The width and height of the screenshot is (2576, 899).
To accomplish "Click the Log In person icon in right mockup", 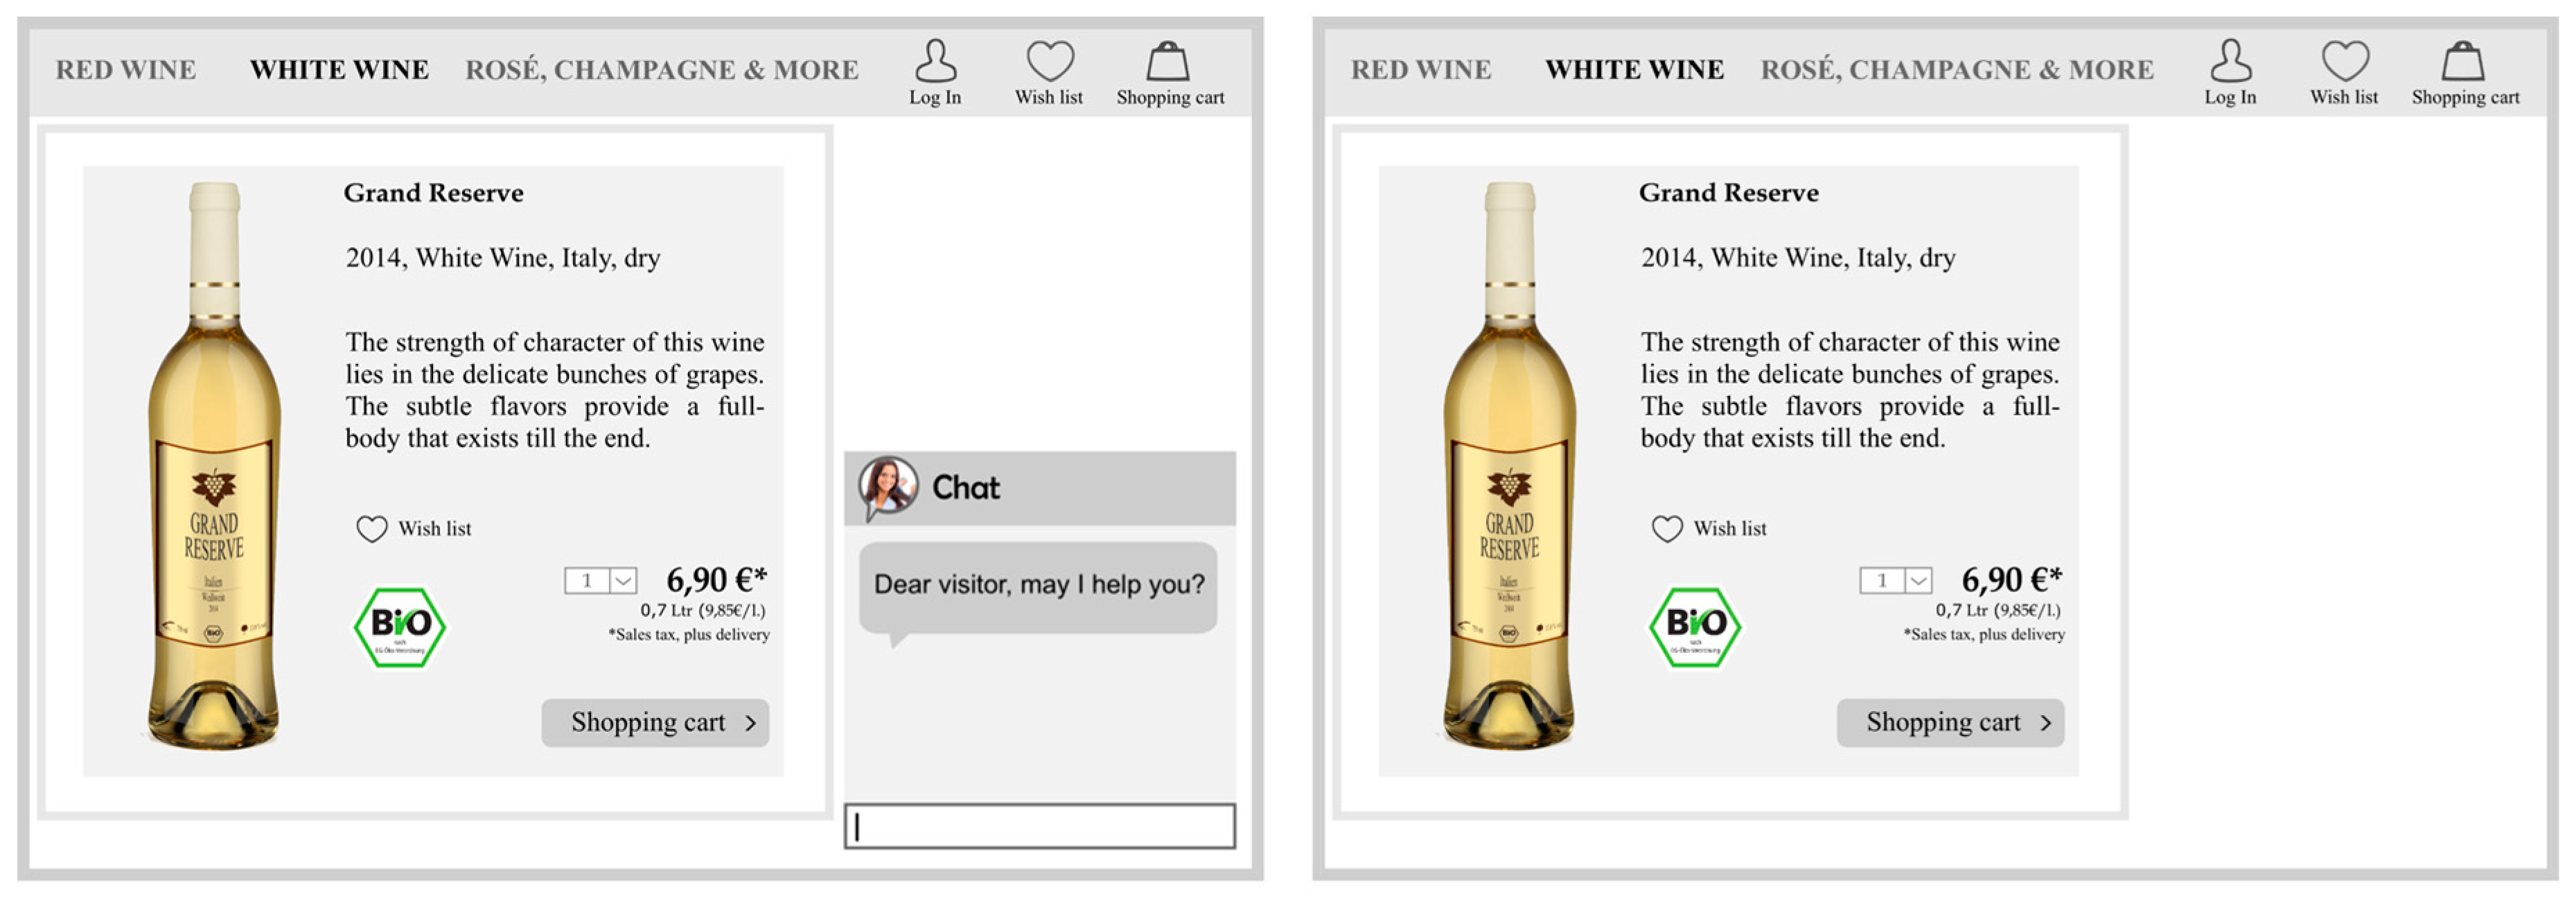I will coord(2231,61).
